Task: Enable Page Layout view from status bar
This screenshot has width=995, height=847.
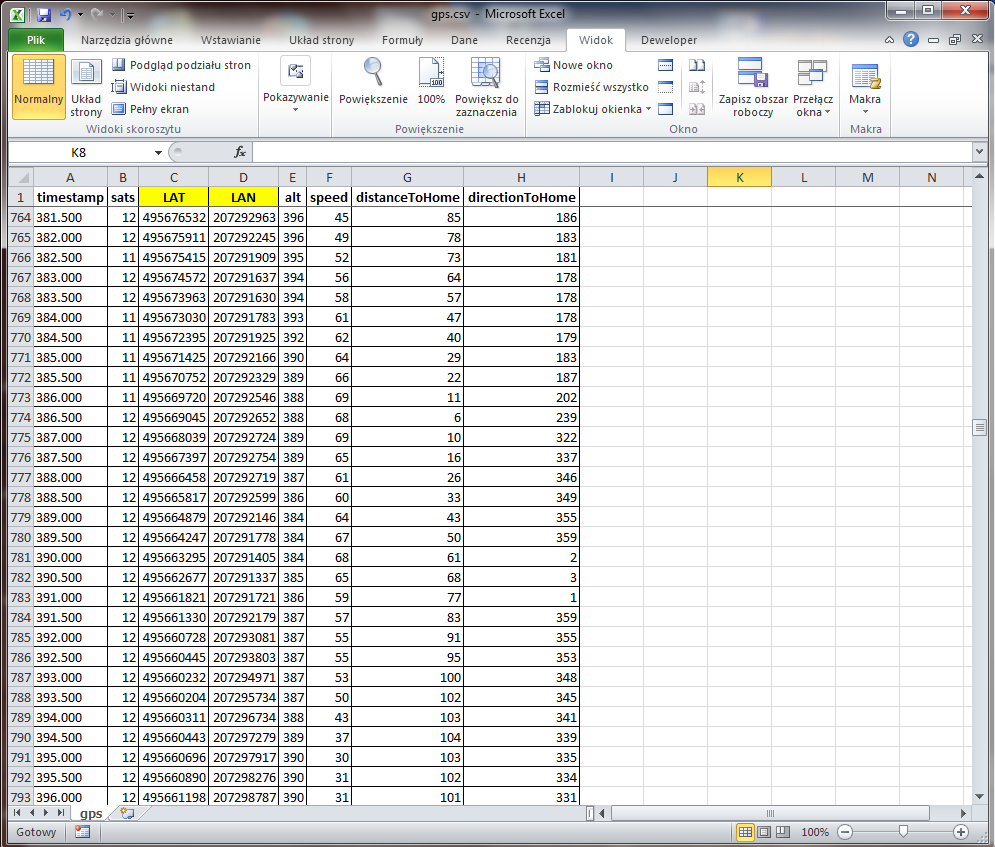Action: (764, 832)
